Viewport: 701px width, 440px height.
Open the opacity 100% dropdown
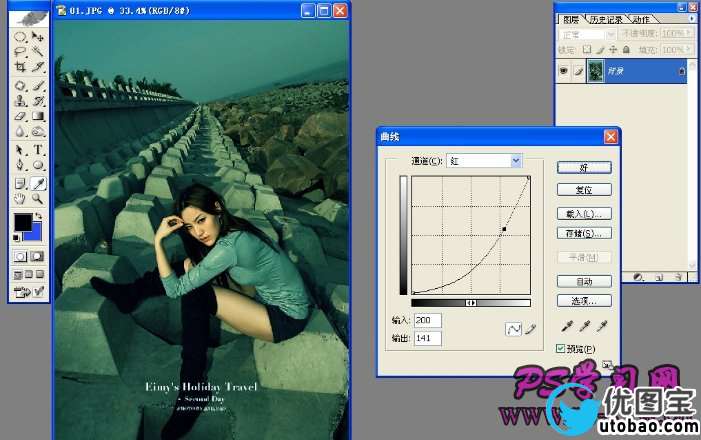pos(688,34)
